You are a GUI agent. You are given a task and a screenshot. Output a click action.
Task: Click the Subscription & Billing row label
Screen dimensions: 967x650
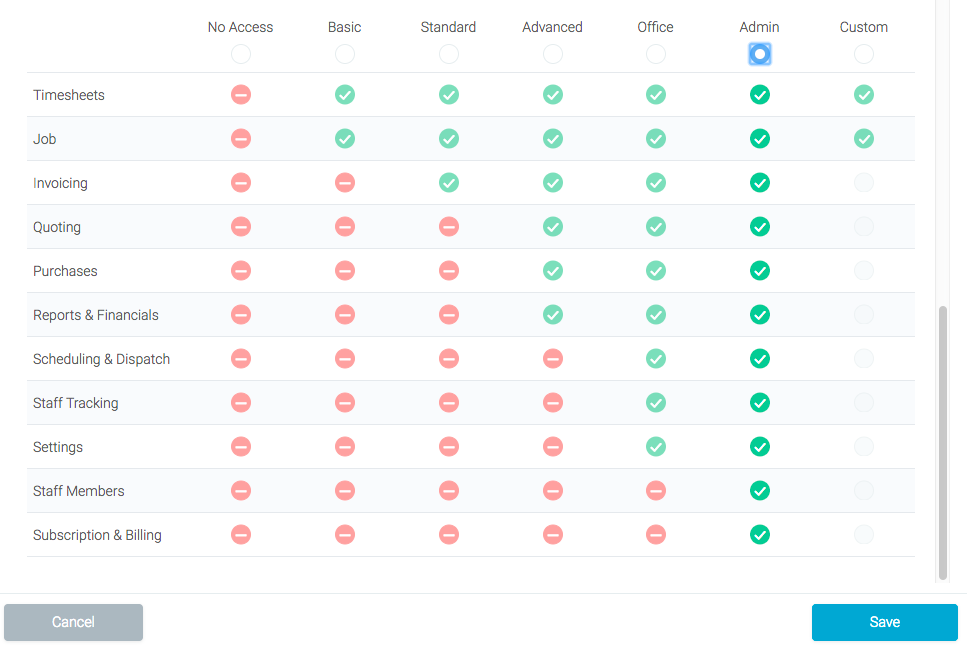(x=97, y=535)
